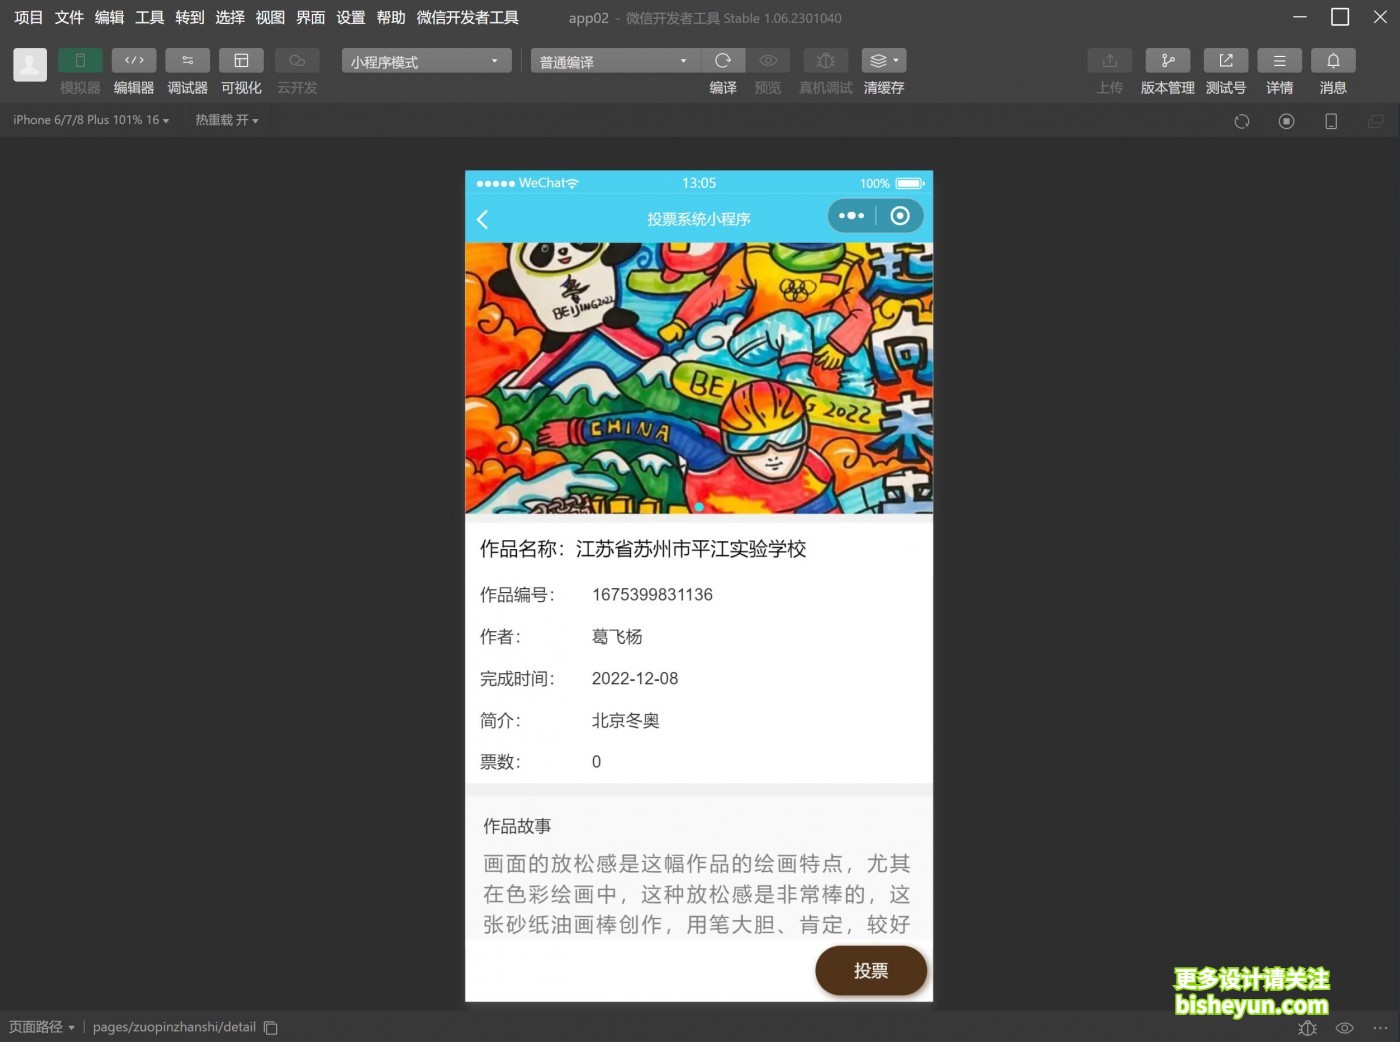This screenshot has height=1042, width=1400.
Task: Click the preview eye icon
Action: pos(768,61)
